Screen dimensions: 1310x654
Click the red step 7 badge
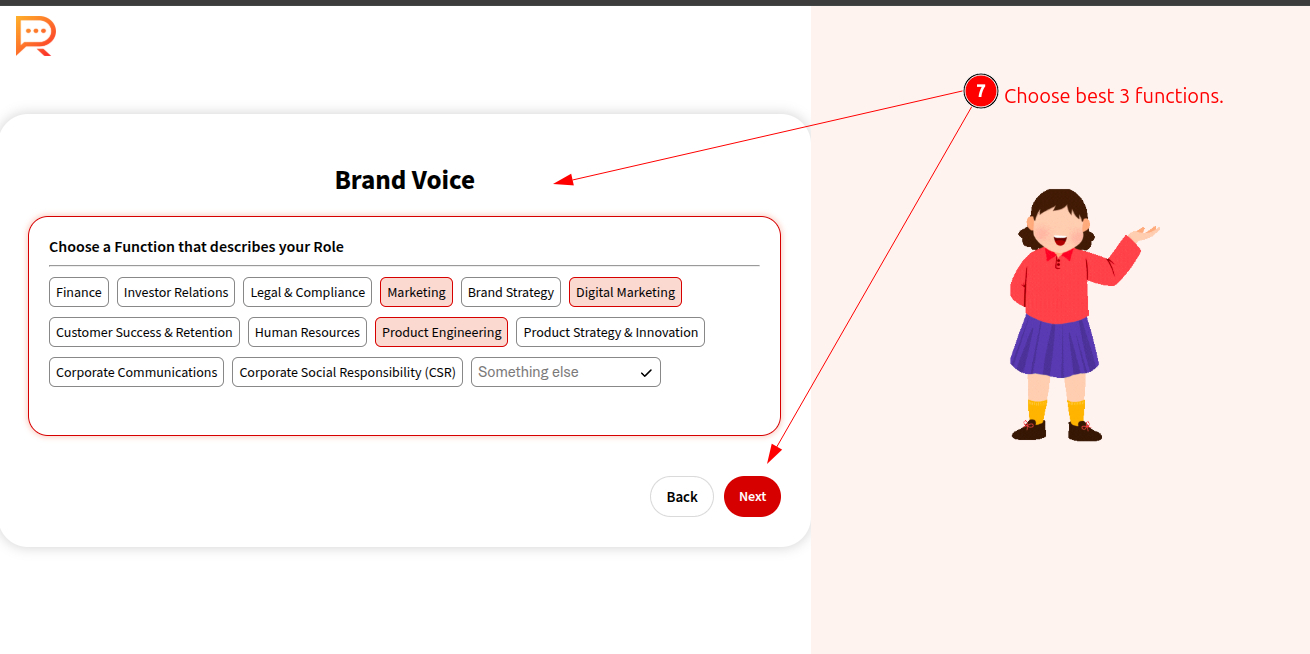[x=980, y=92]
